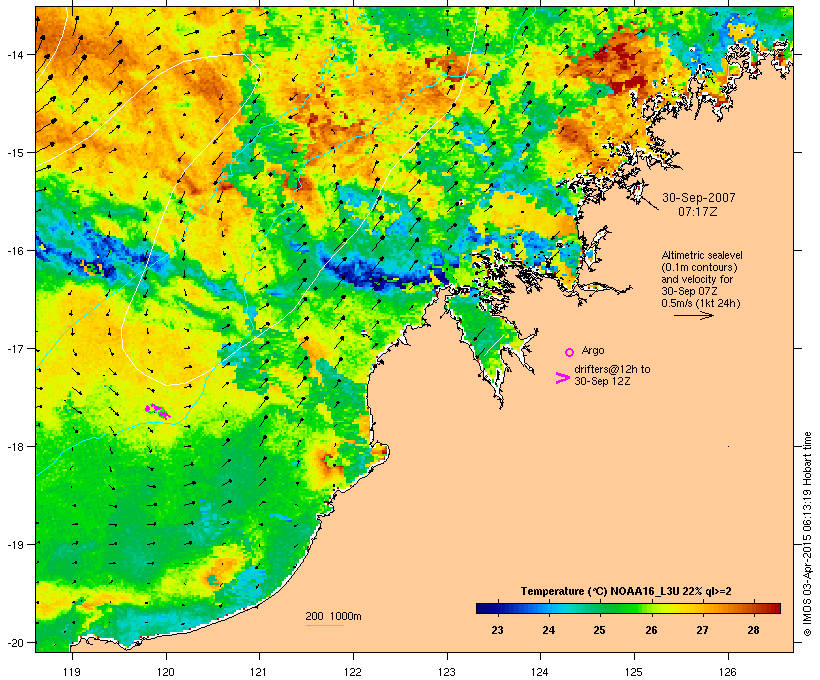Click the latitude axis label '-20'

point(14,643)
